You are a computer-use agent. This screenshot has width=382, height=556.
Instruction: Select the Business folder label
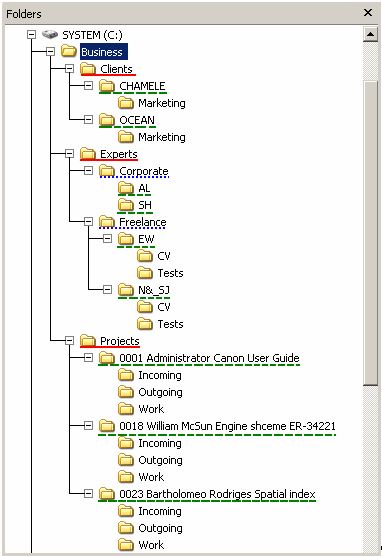[x=103, y=52]
